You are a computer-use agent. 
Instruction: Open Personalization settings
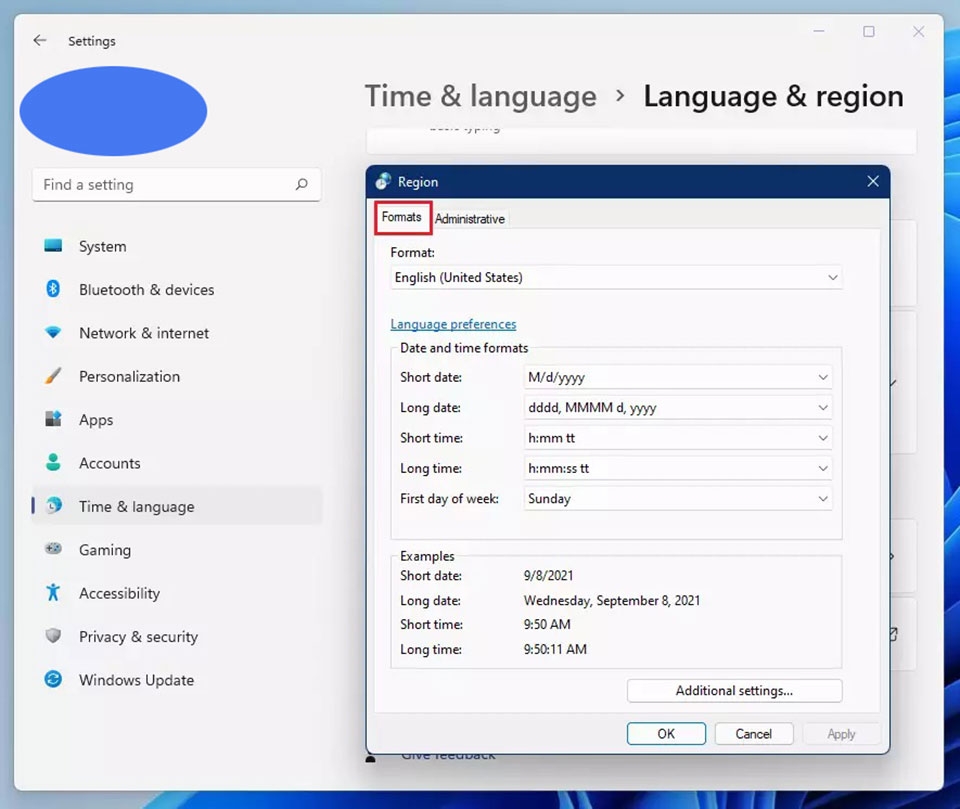[55, 376]
